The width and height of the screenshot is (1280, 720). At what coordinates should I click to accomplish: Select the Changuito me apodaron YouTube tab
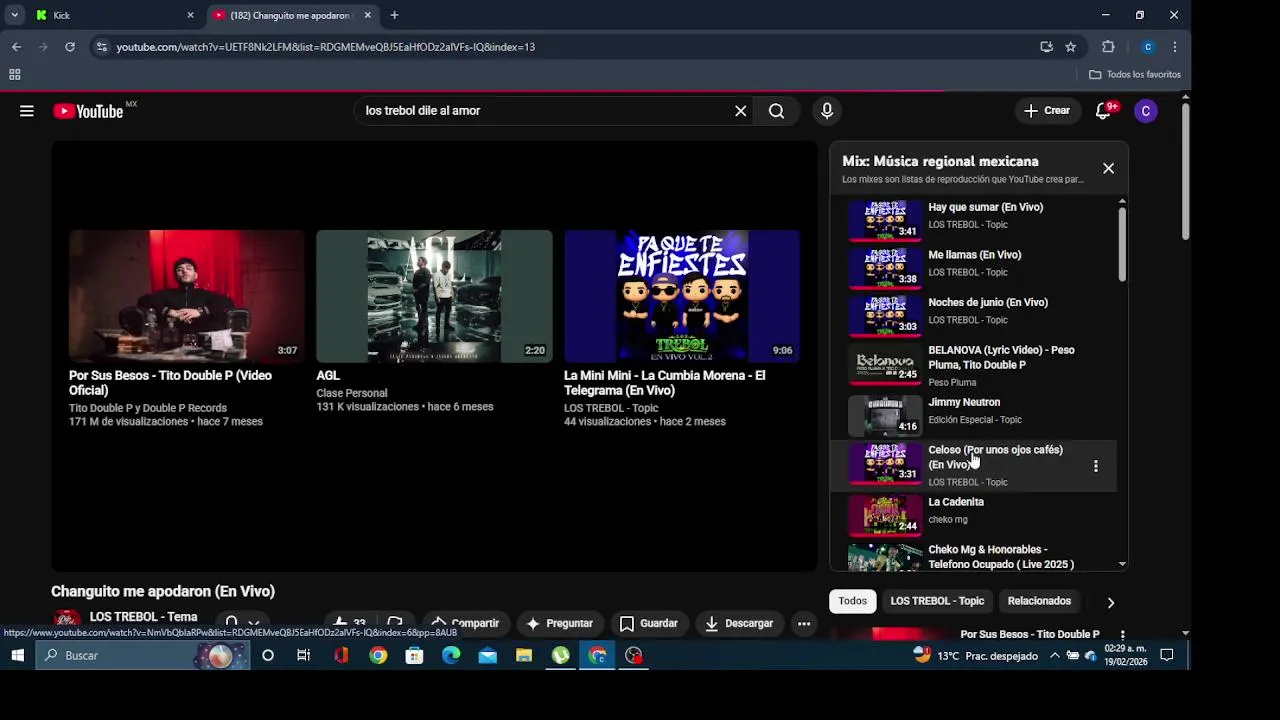point(288,15)
